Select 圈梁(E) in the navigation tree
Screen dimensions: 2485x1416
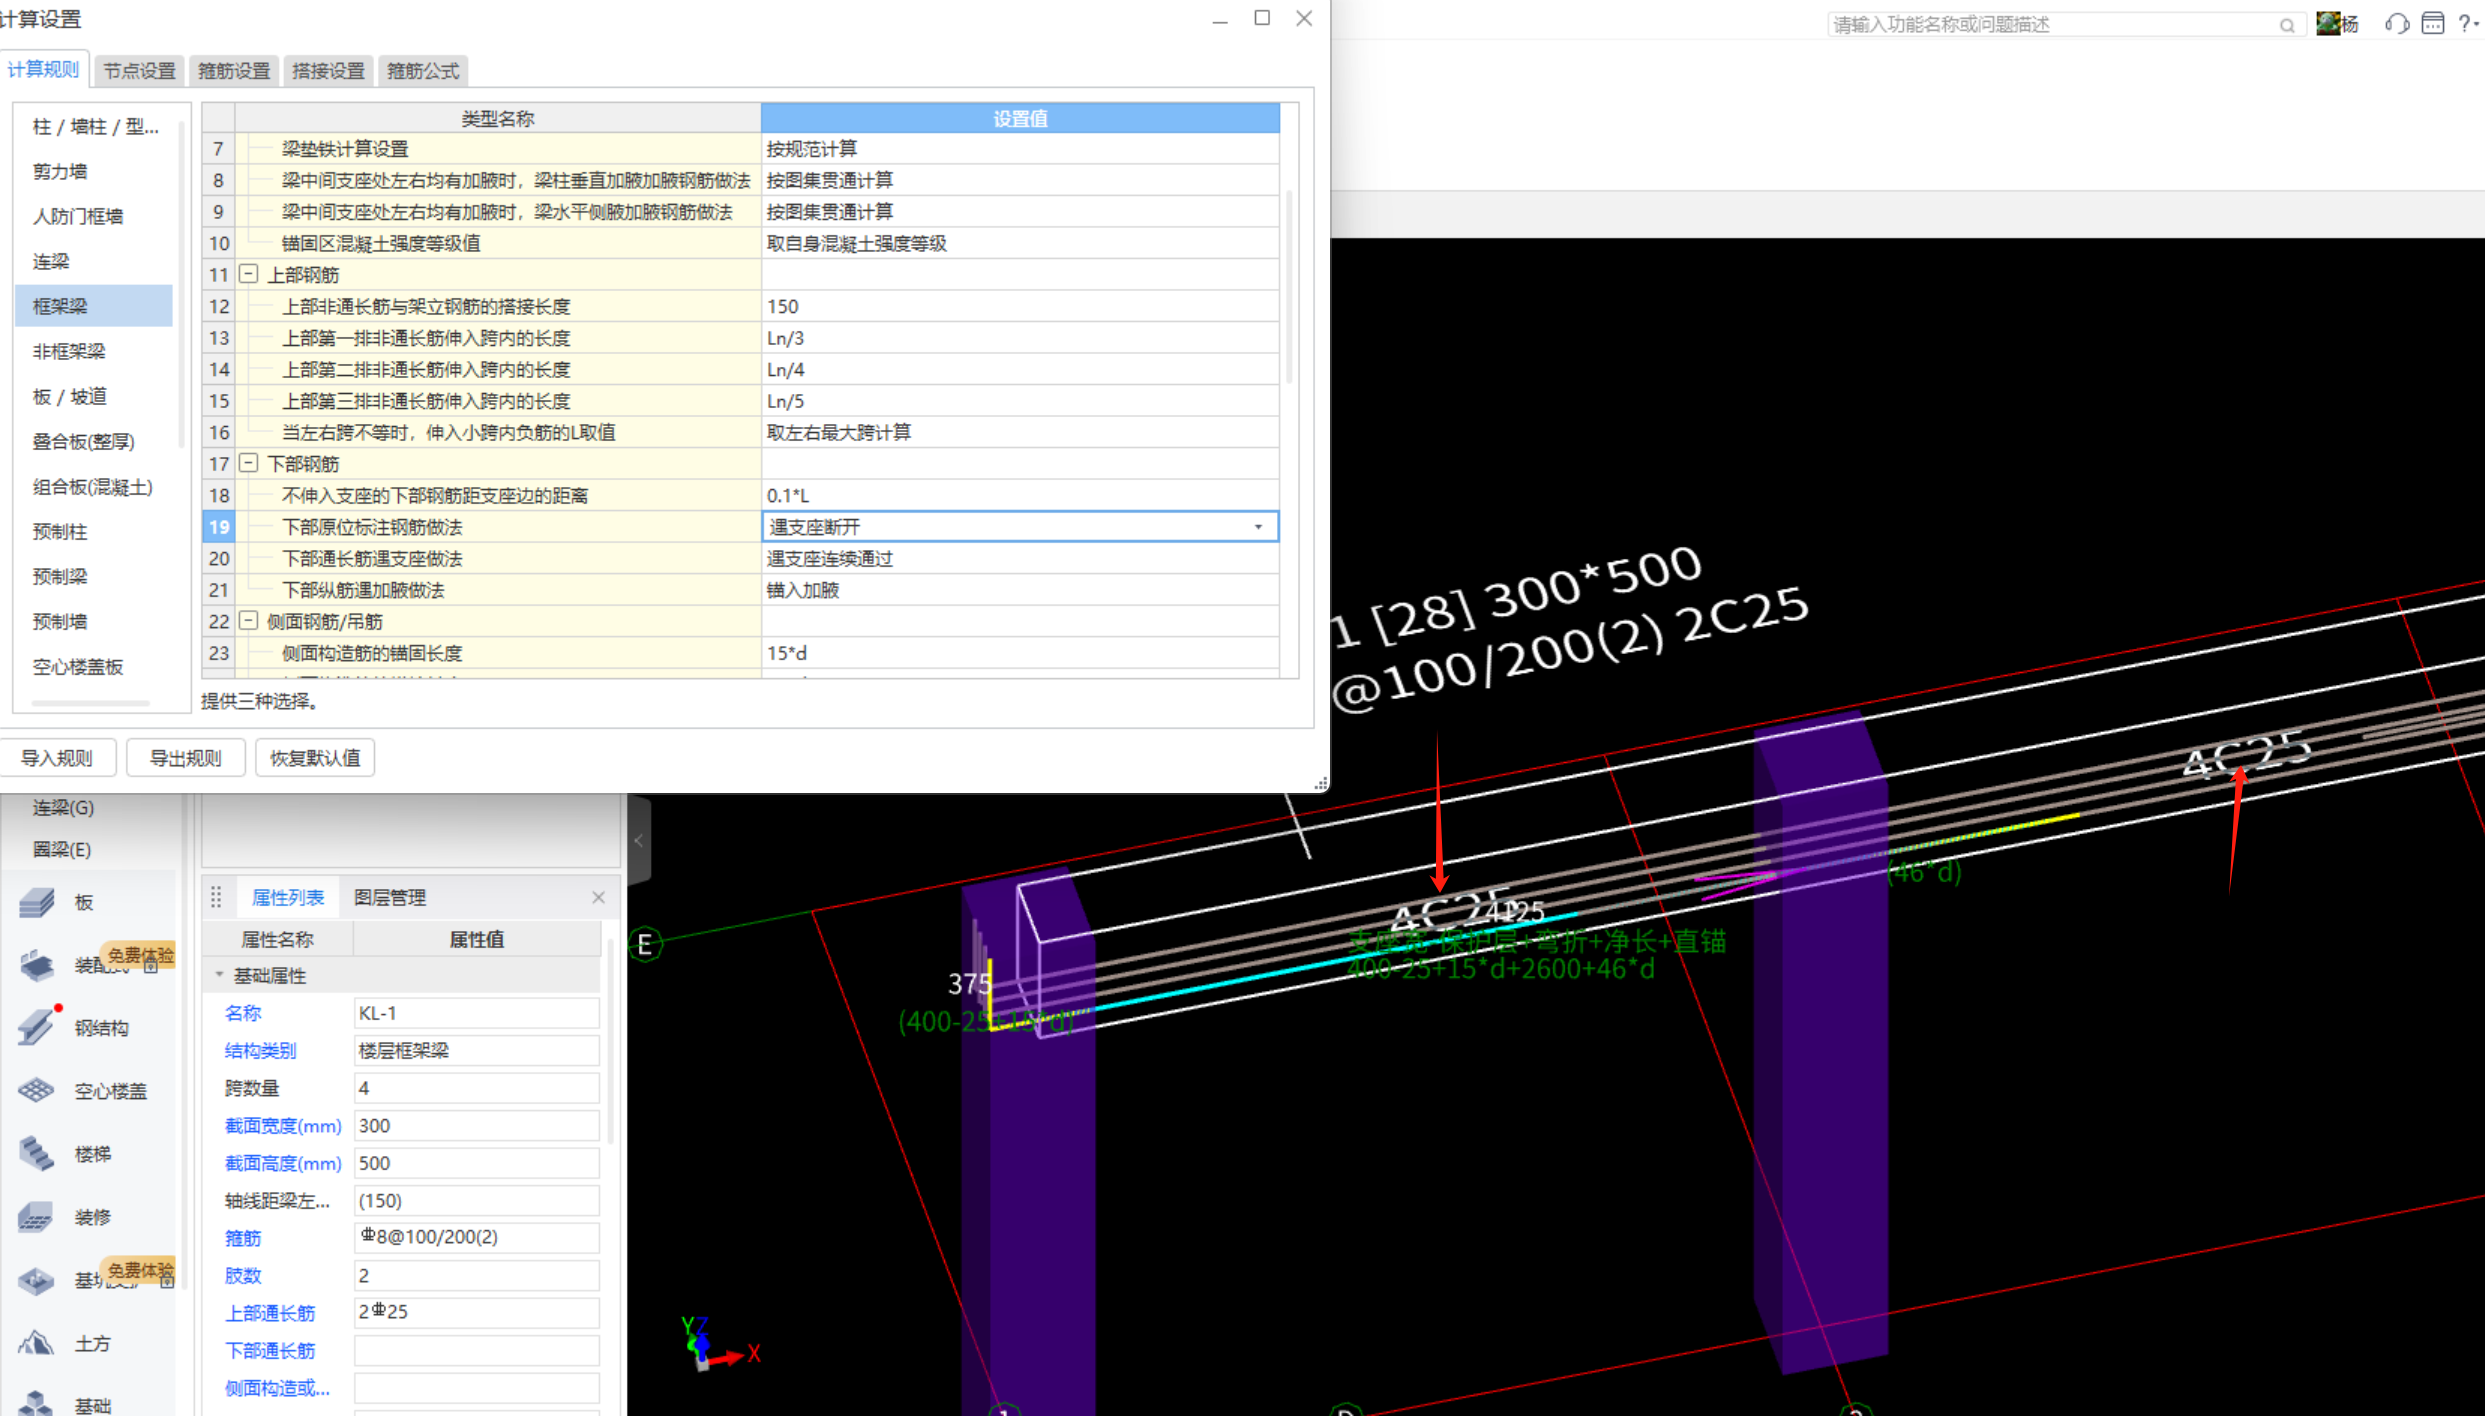pyautogui.click(x=62, y=849)
